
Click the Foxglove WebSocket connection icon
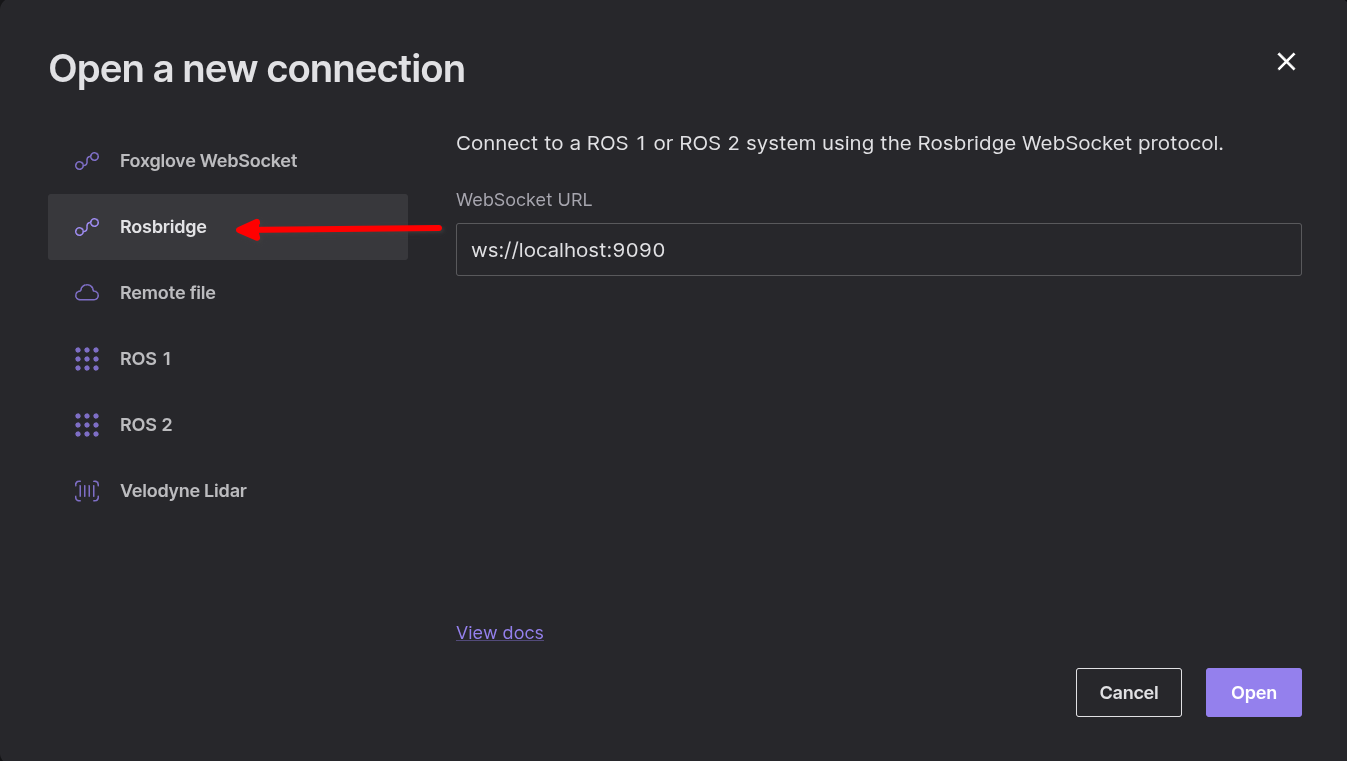click(x=87, y=161)
